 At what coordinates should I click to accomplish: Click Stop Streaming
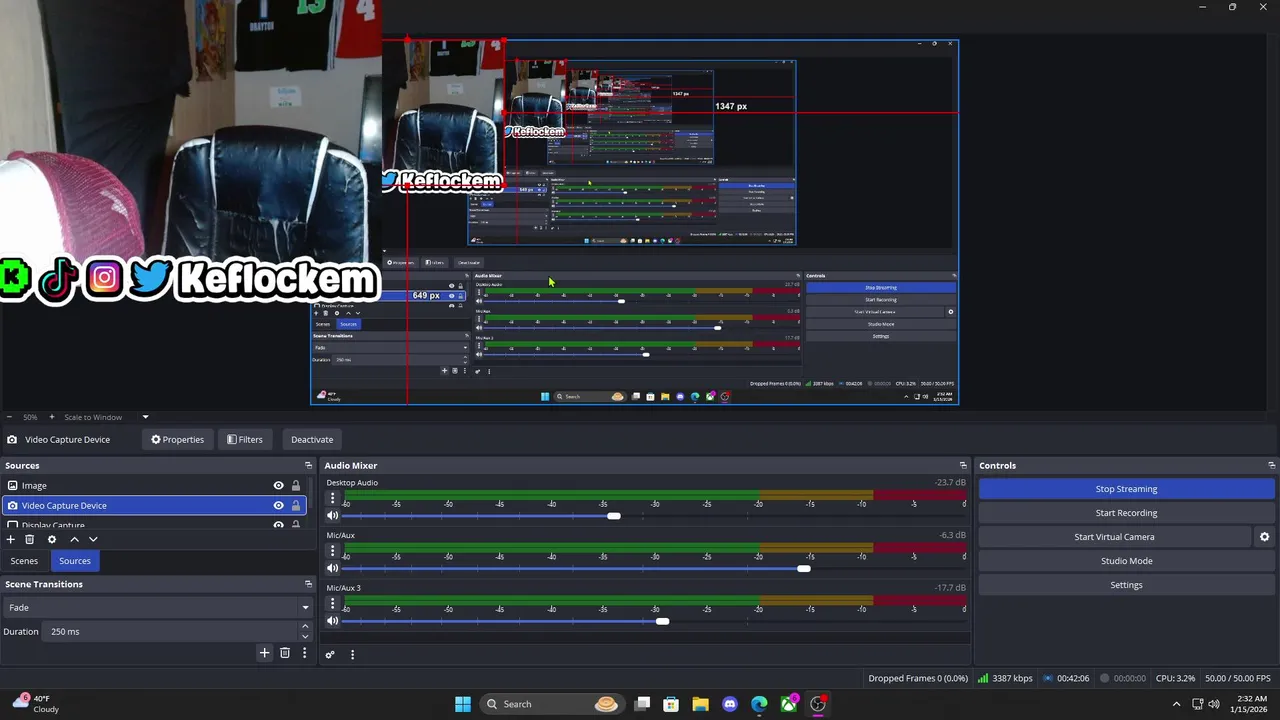click(x=1126, y=489)
